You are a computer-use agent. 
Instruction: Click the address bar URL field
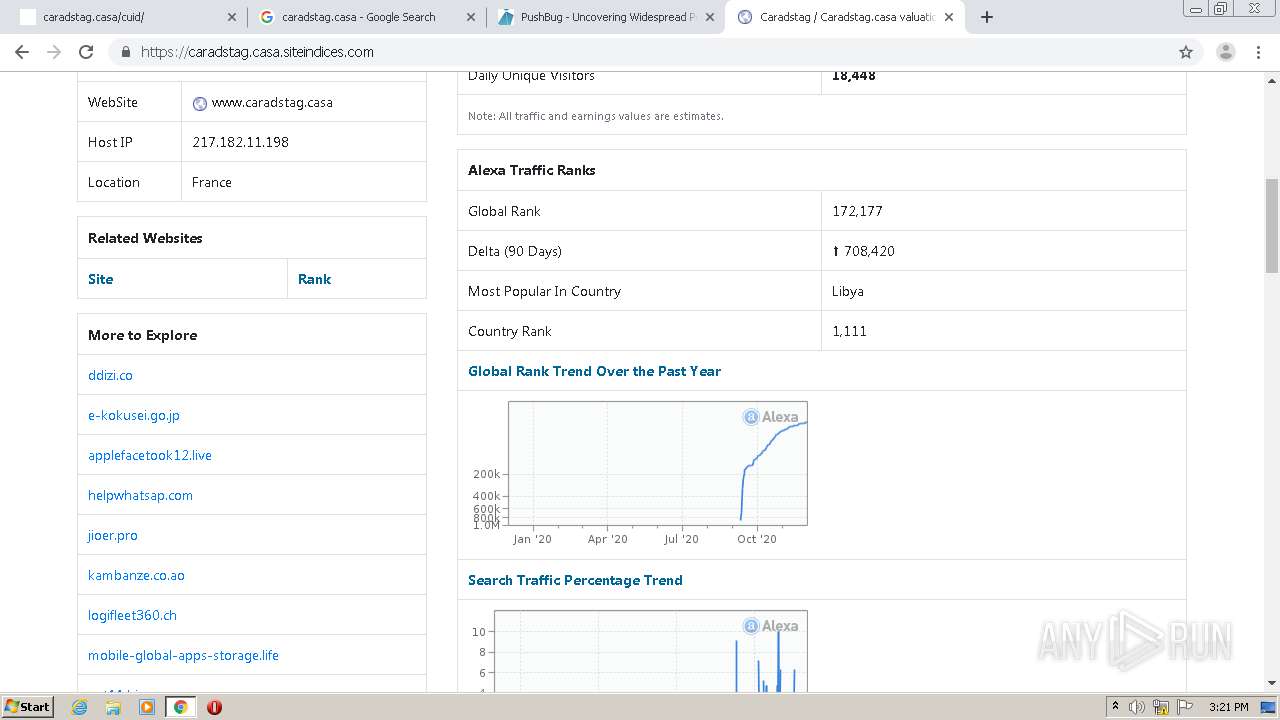(x=640, y=52)
